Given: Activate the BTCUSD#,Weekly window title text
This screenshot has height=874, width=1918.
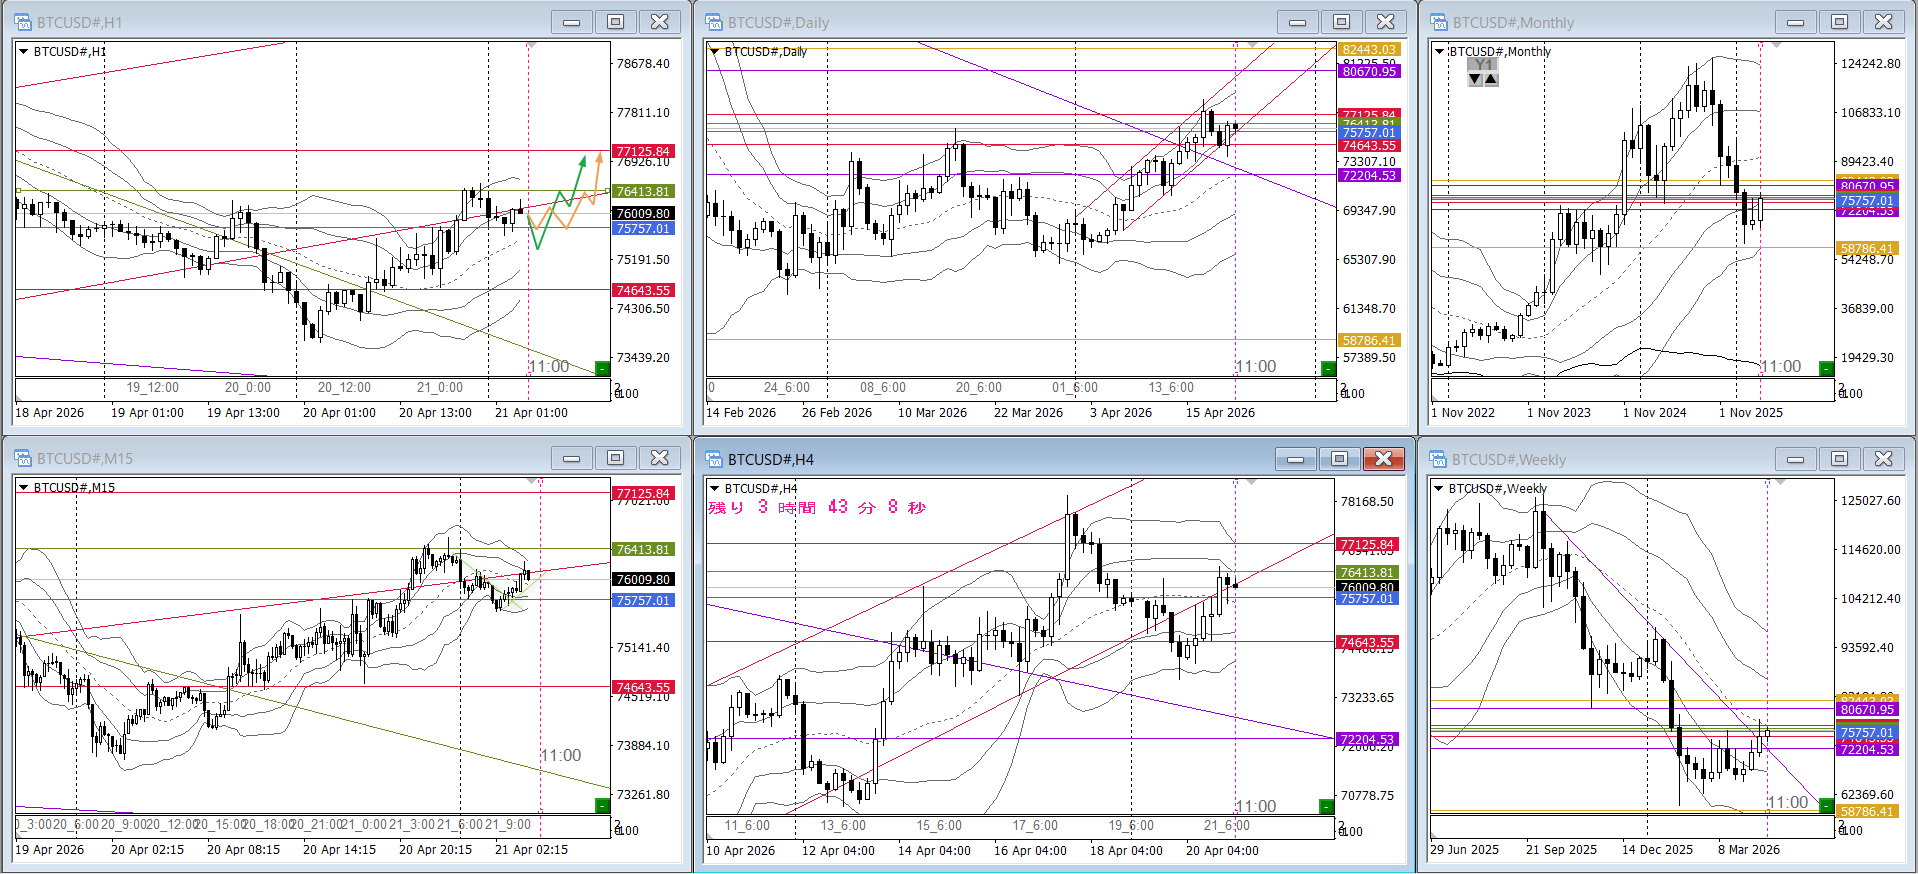Looking at the screenshot, I should coord(1508,459).
